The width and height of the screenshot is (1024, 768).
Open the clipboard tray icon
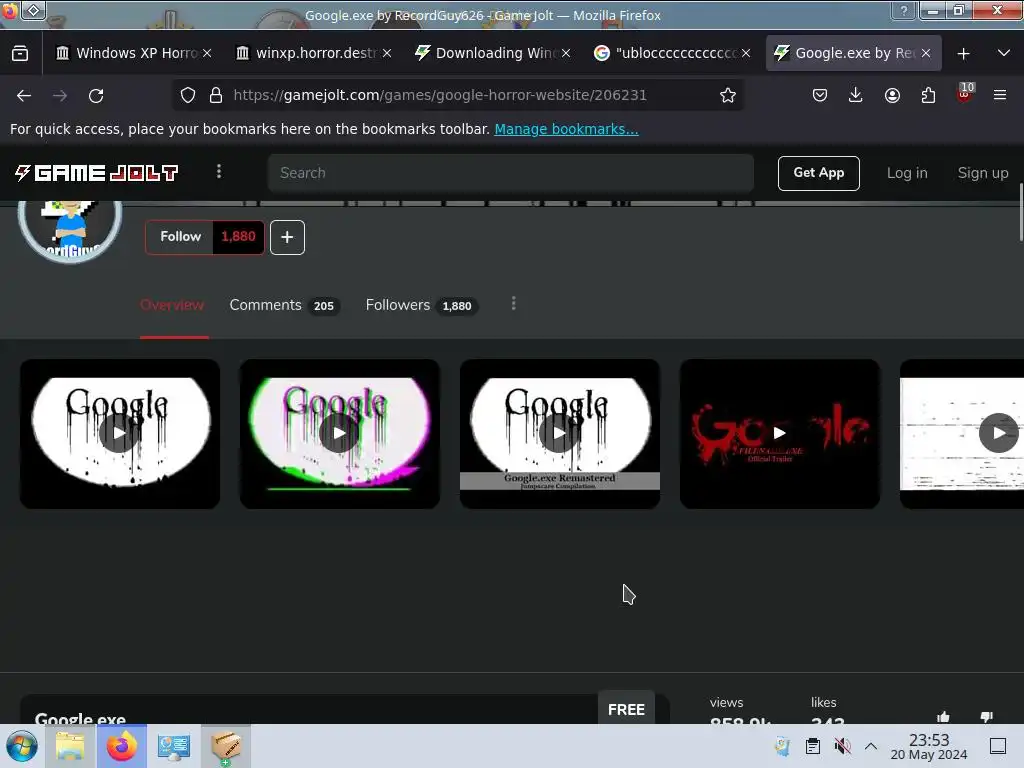point(812,746)
